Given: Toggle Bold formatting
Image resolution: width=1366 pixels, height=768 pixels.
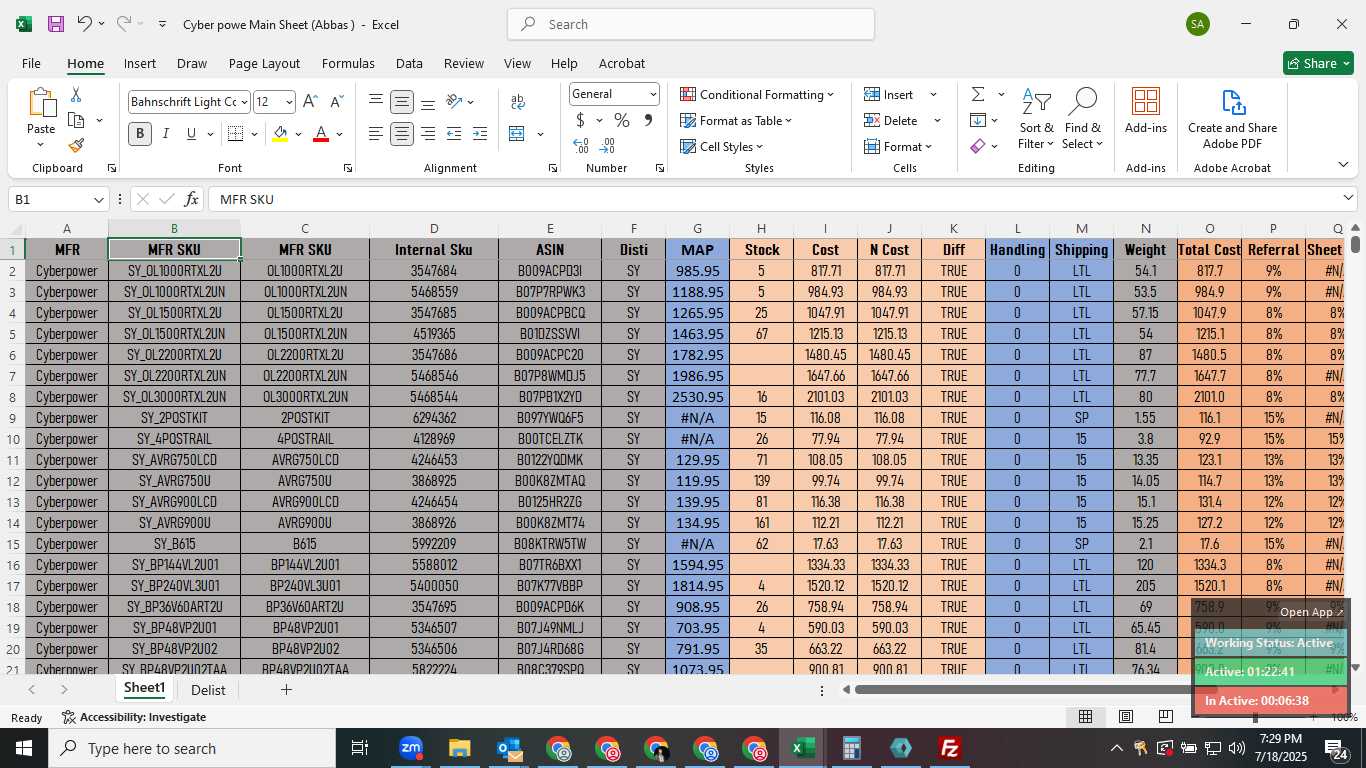Looking at the screenshot, I should click(x=140, y=134).
